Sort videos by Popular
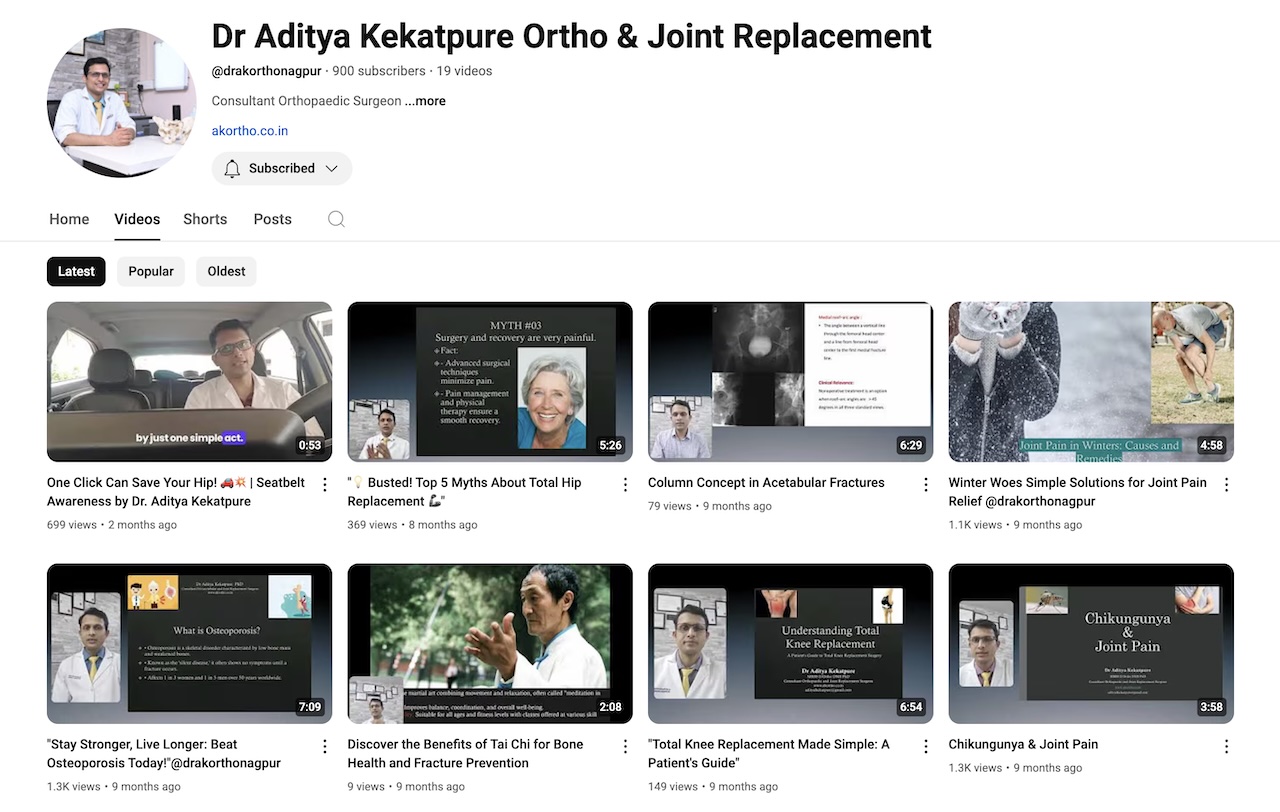 coord(151,271)
